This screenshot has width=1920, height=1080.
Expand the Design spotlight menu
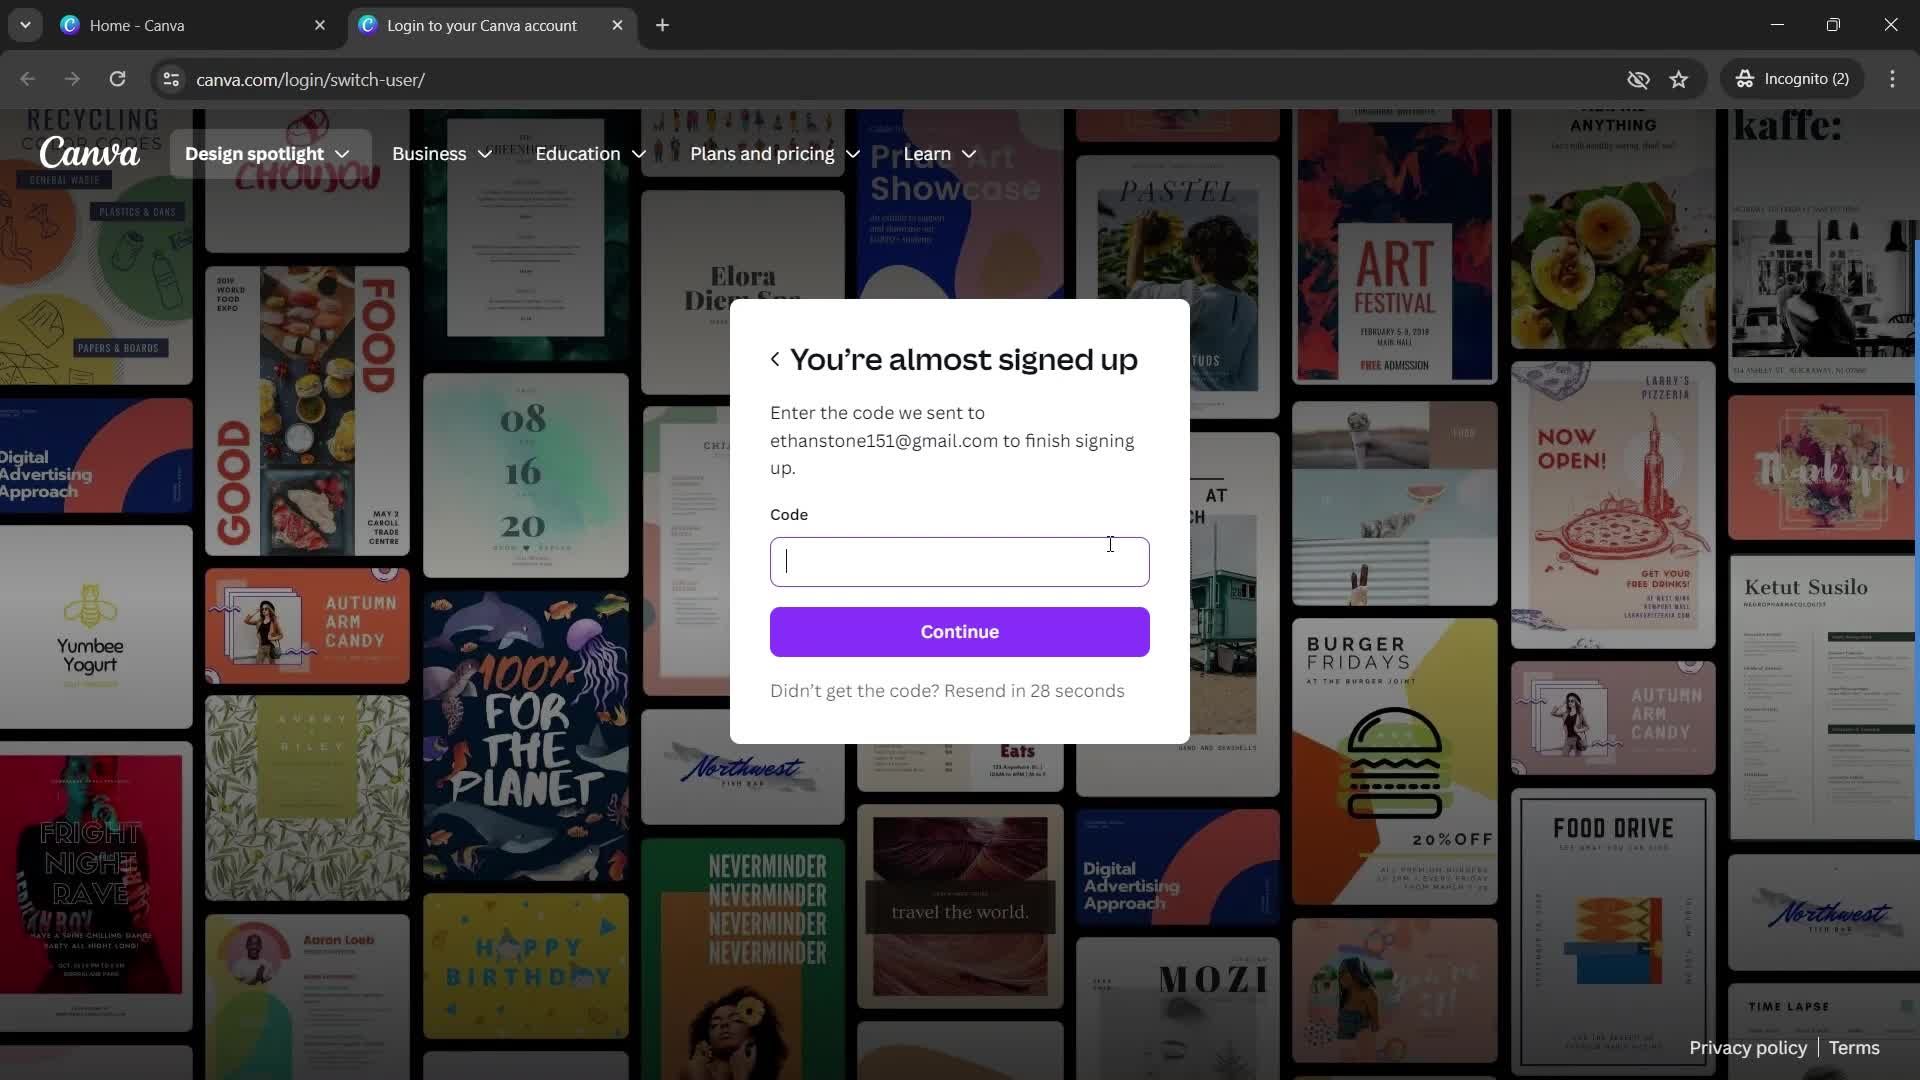tap(268, 154)
